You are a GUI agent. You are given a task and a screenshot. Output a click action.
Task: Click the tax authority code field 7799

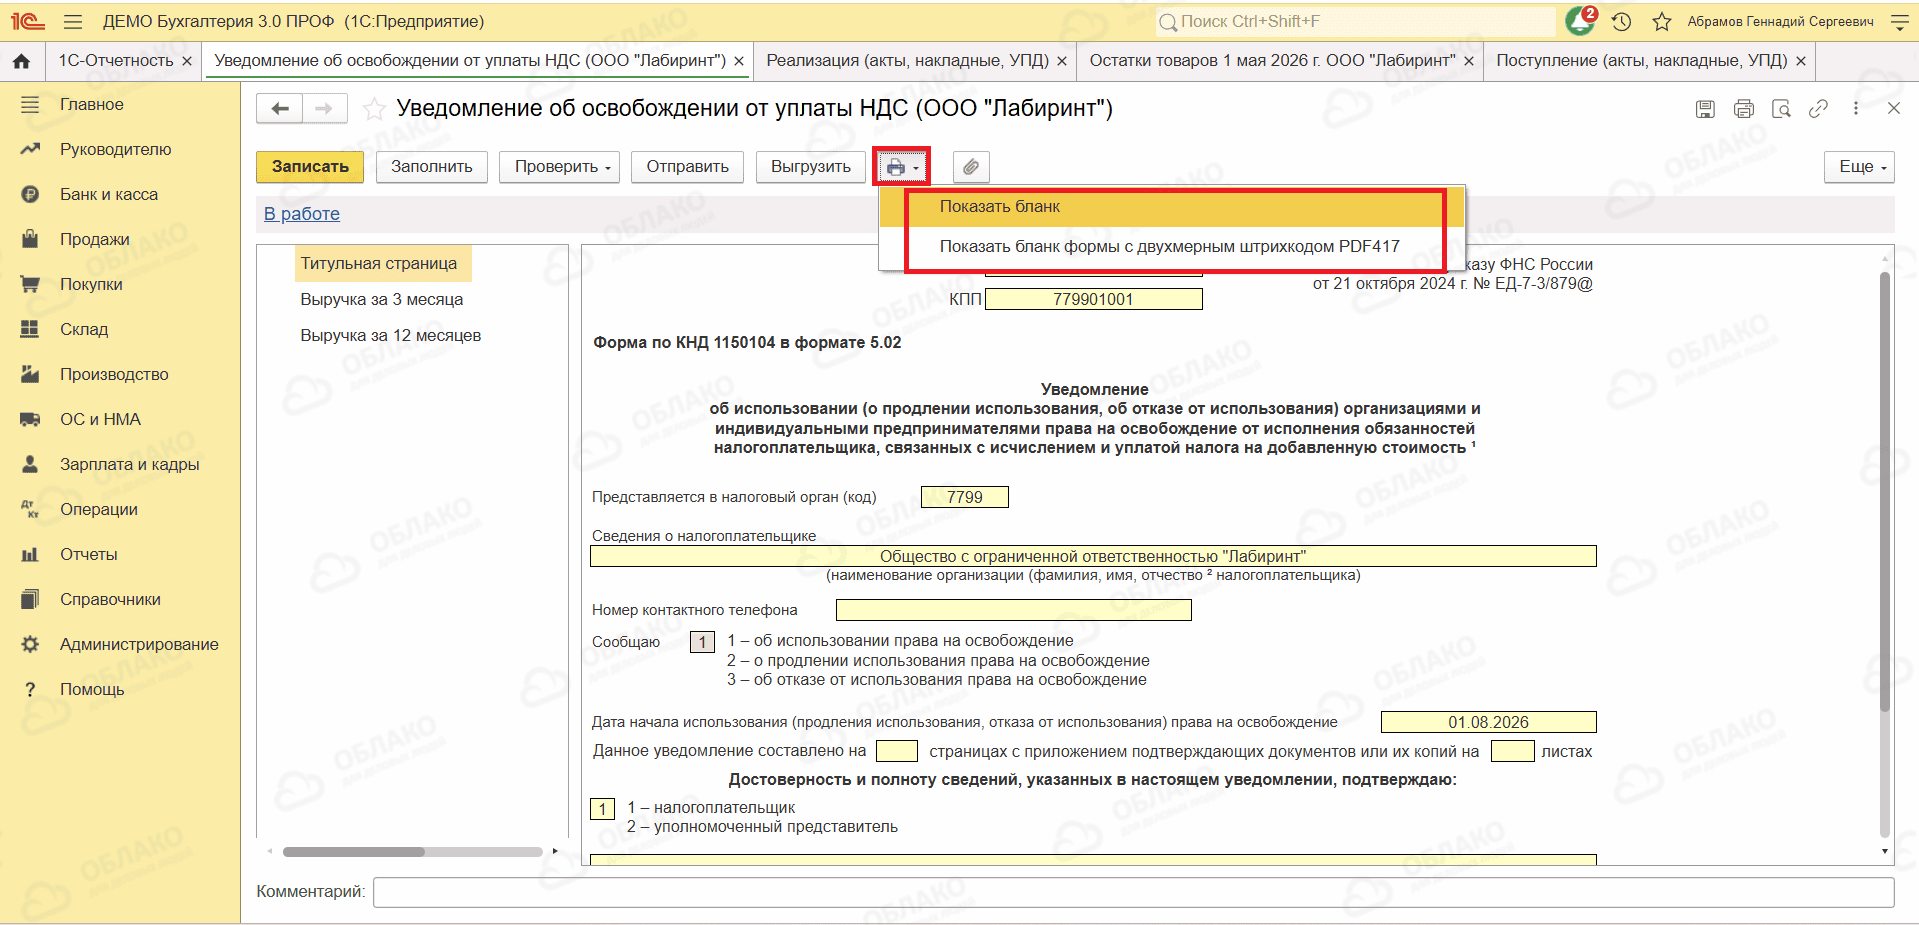click(x=965, y=497)
